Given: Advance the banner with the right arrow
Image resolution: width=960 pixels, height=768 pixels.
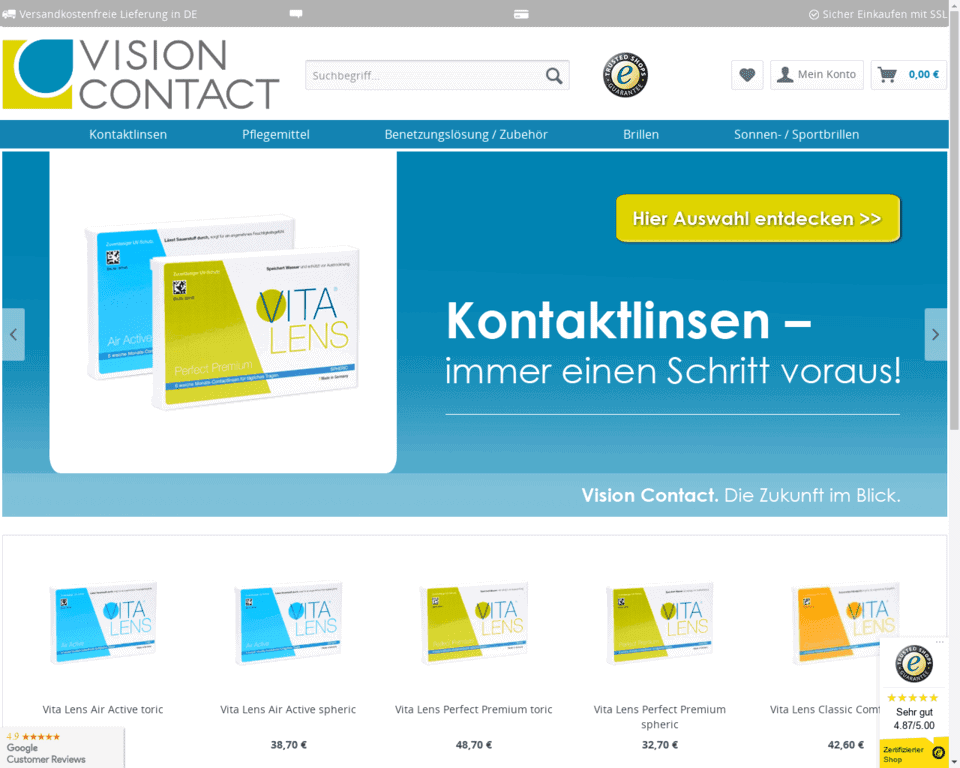Looking at the screenshot, I should click(x=935, y=334).
